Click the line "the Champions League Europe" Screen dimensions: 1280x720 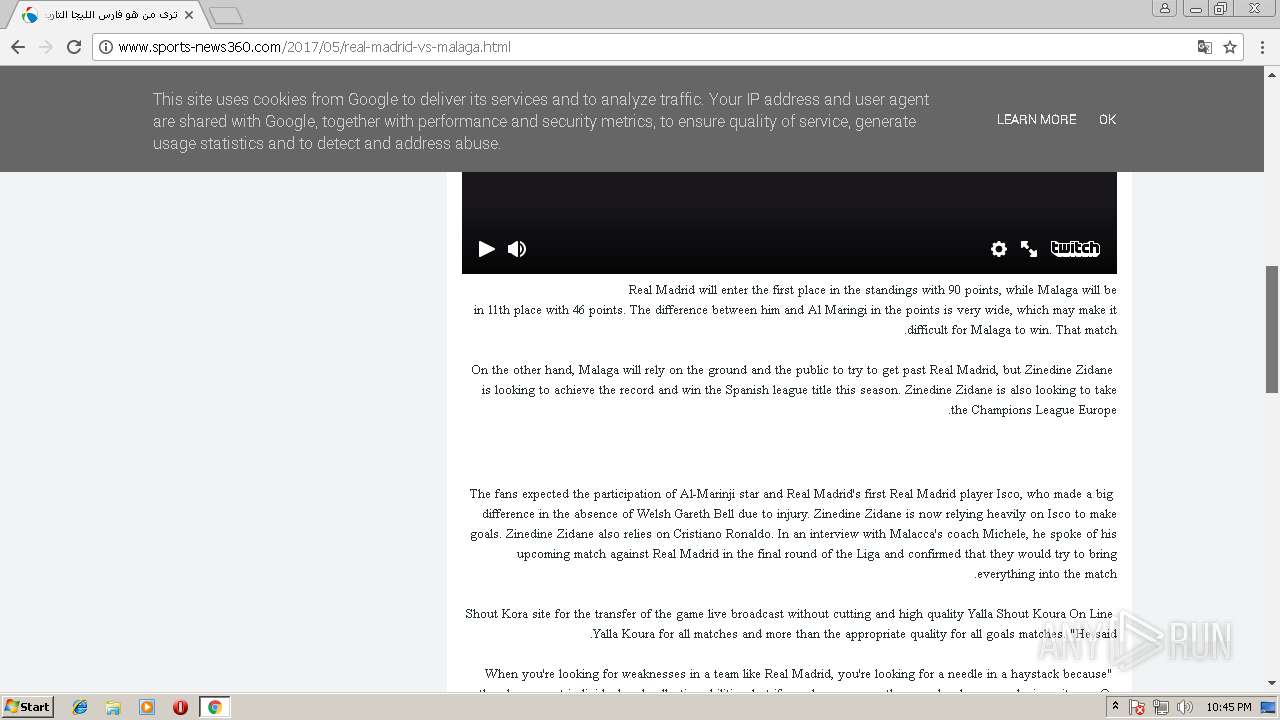click(1032, 410)
